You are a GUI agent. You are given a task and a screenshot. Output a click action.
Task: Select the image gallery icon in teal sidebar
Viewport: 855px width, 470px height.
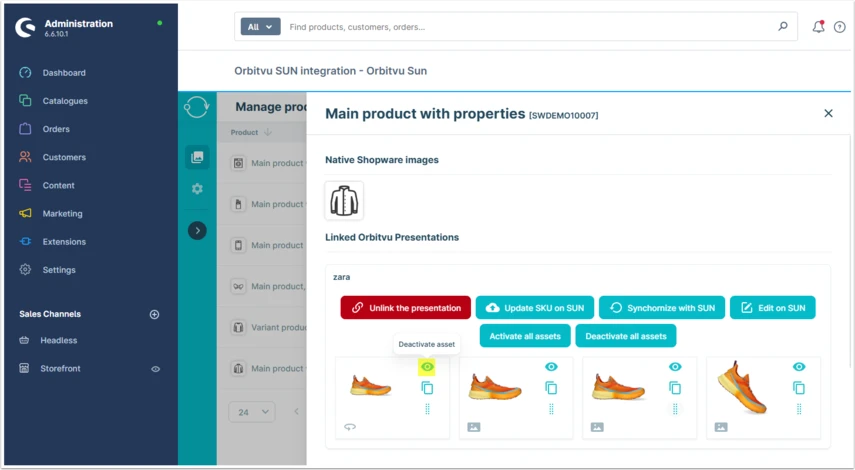click(197, 157)
